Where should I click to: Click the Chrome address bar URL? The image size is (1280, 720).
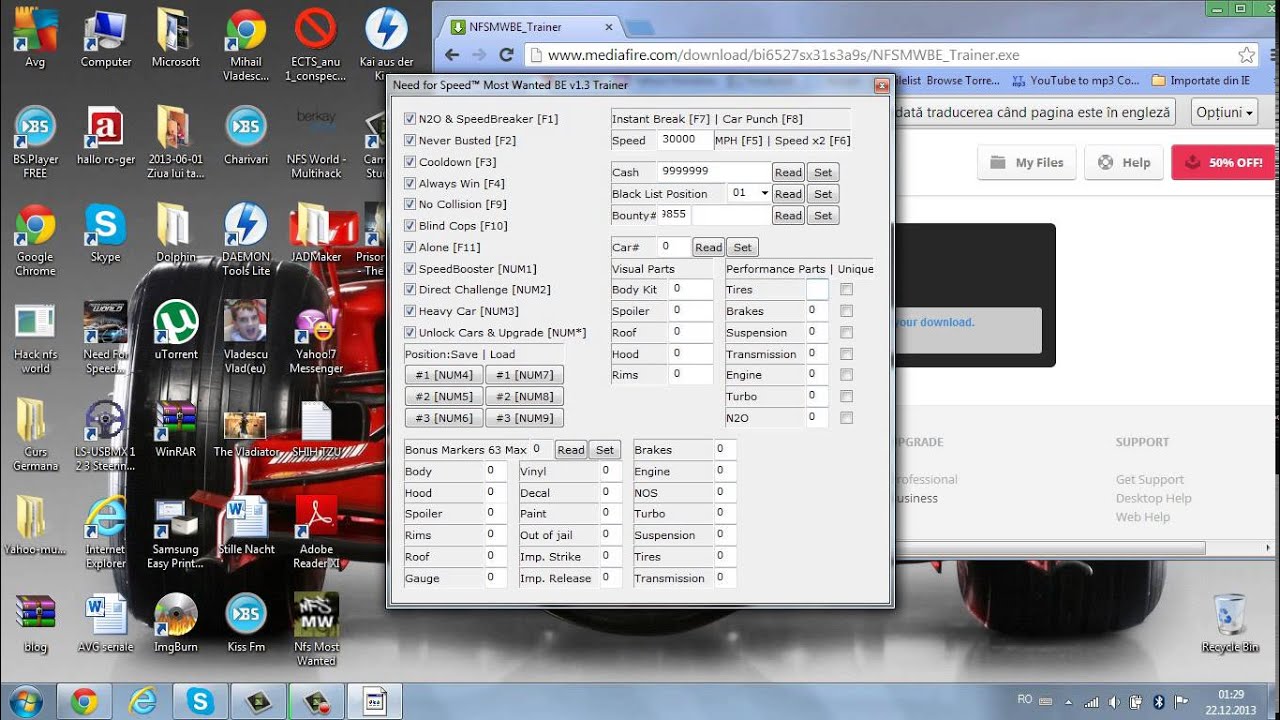pyautogui.click(x=783, y=55)
